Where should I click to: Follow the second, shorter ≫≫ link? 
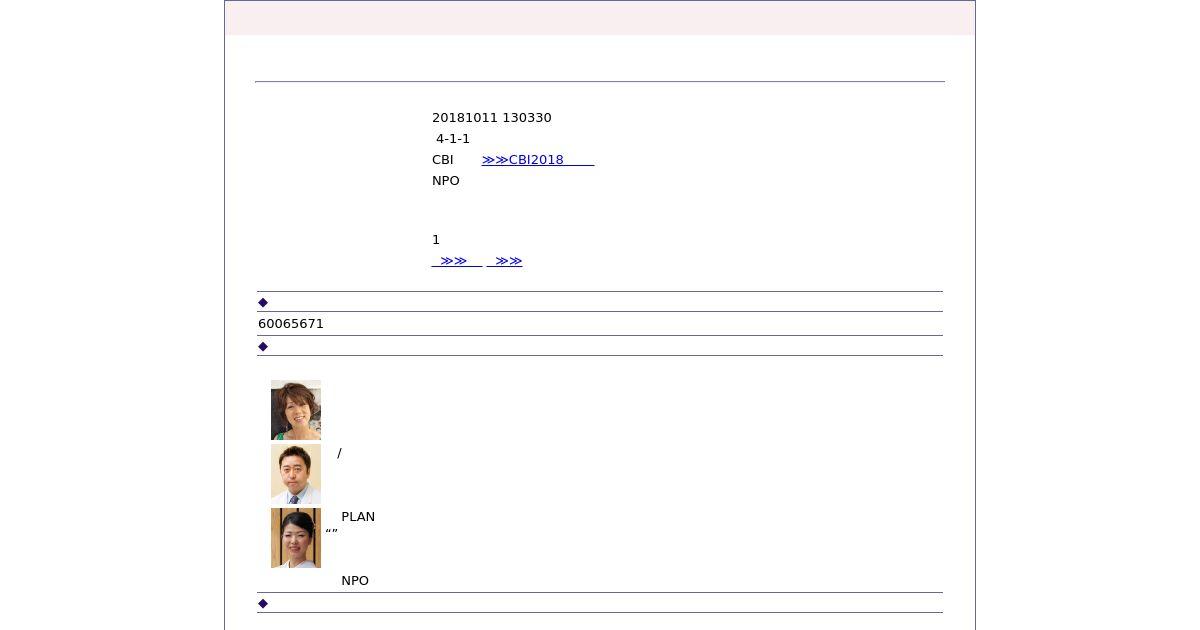click(504, 261)
